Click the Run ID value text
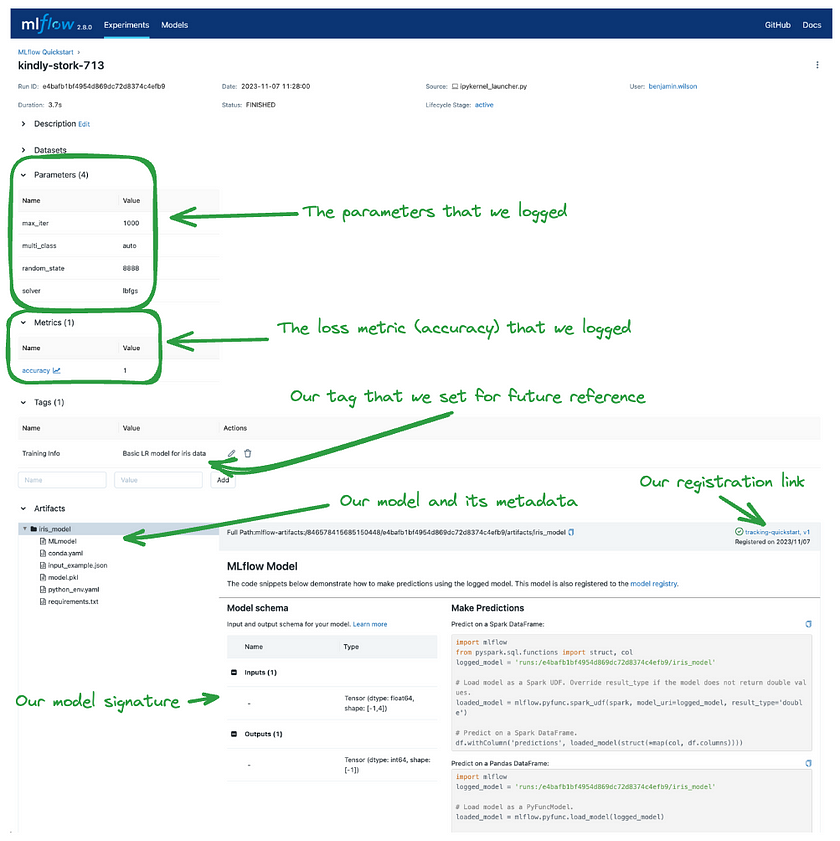The height and width of the screenshot is (841, 840). (x=104, y=86)
